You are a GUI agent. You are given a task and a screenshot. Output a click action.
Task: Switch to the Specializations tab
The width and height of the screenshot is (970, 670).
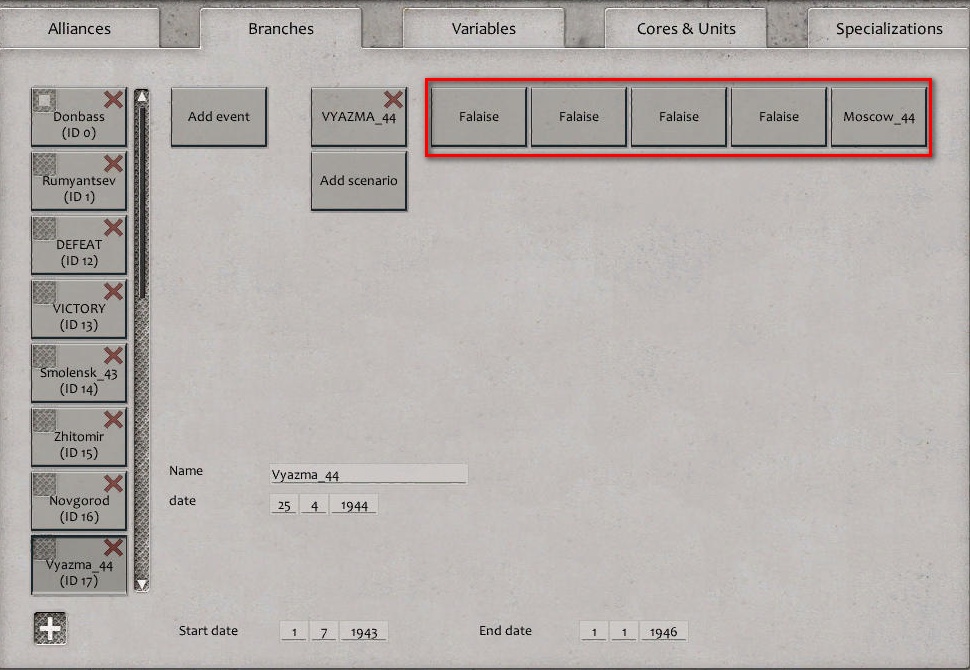tap(887, 28)
